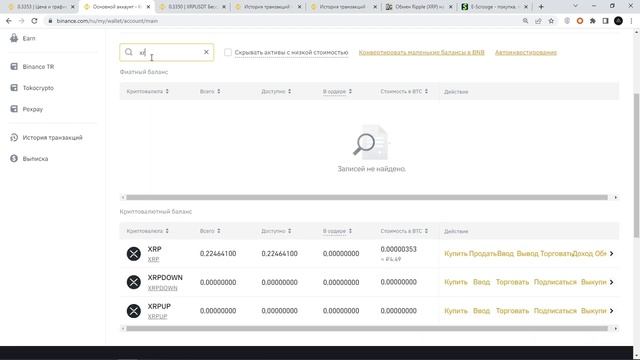Switch to the XRPUSDT browser tab
This screenshot has height=360, width=640.
click(192, 7)
